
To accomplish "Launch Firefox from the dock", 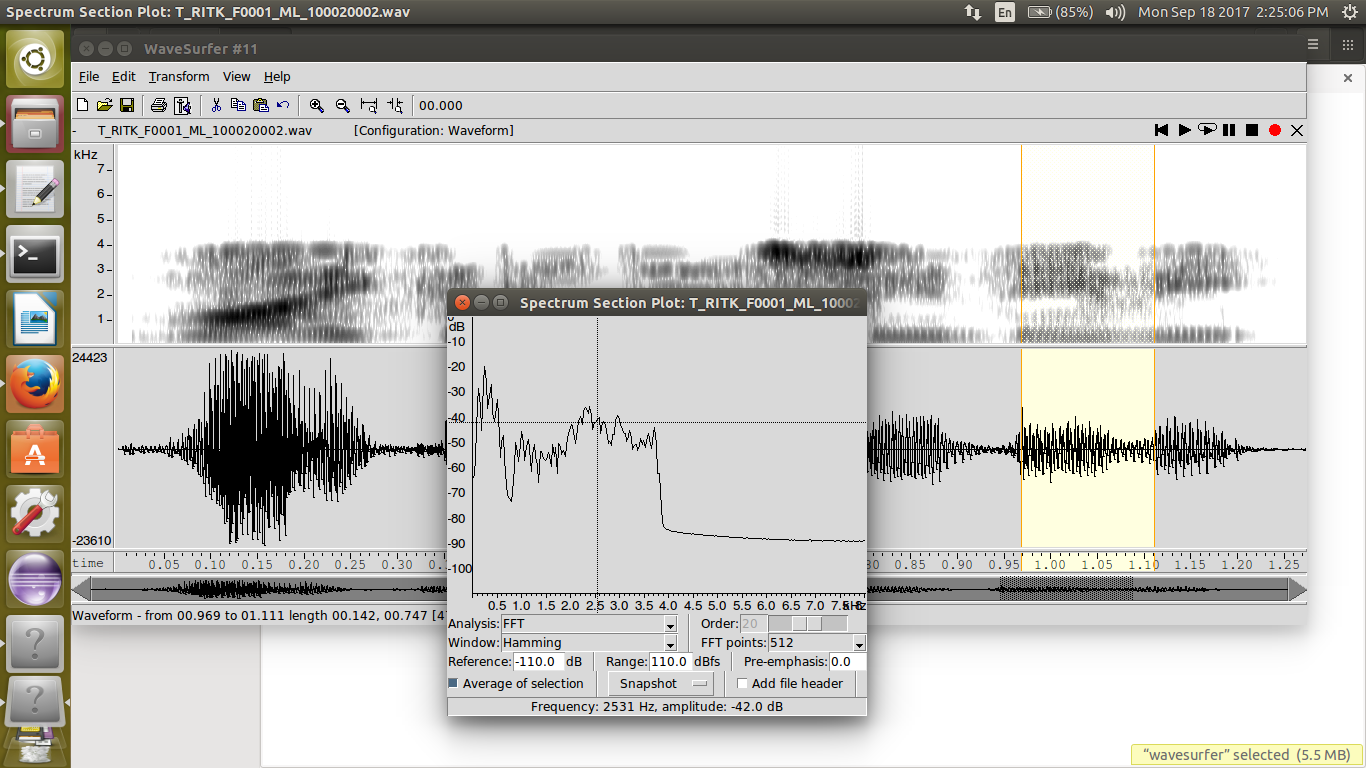I will pos(35,384).
